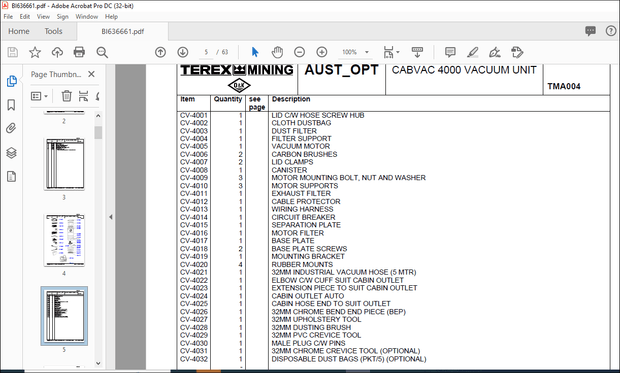The image size is (620, 373).
Task: Close the Page Thumbnails panel
Action: click(x=91, y=74)
